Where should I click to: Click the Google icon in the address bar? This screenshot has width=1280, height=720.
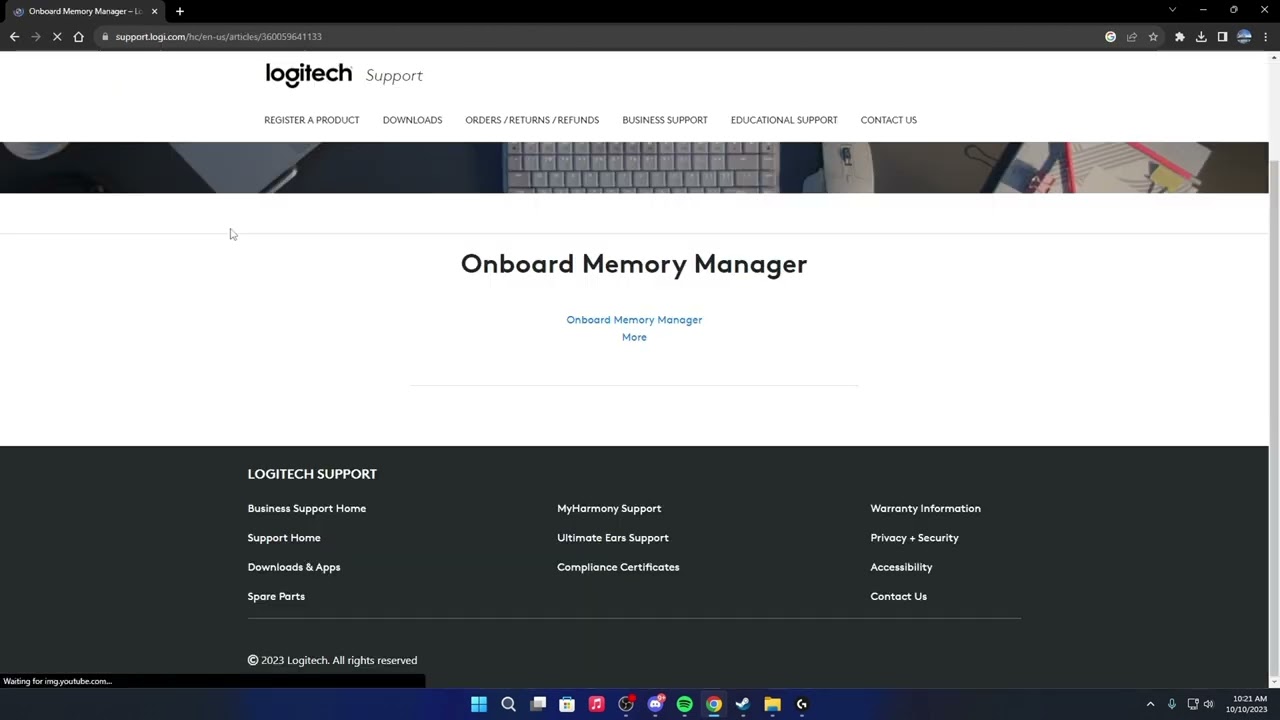coord(1110,37)
